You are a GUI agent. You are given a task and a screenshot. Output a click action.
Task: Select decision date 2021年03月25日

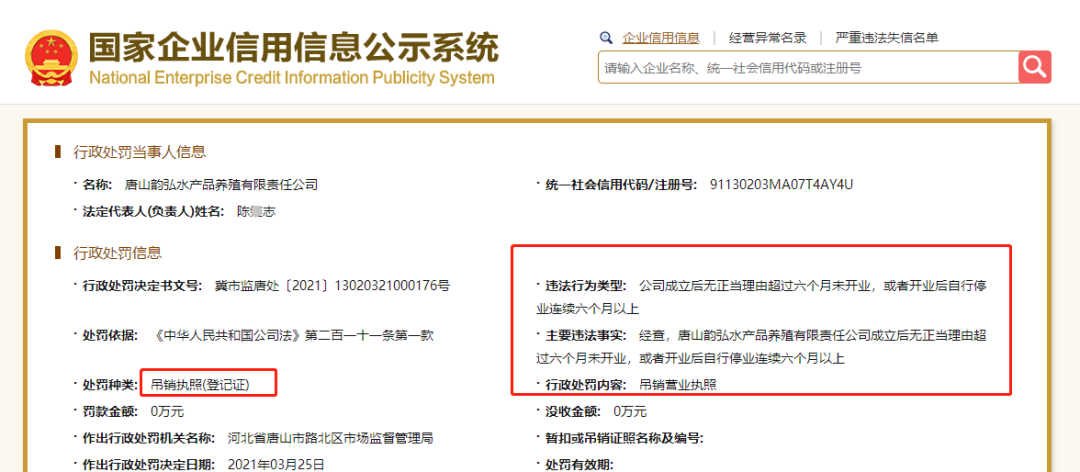[x=276, y=464]
